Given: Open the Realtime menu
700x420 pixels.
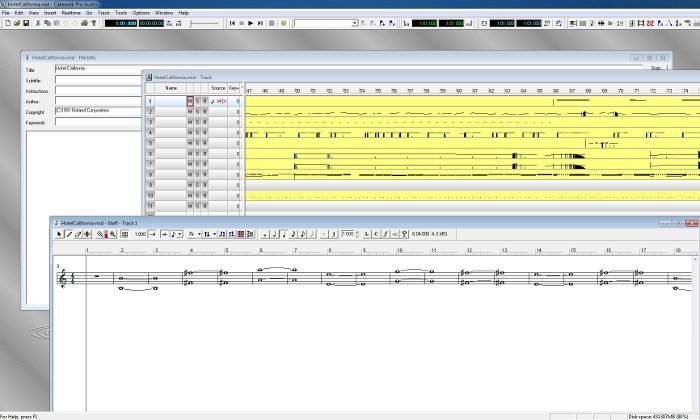Looking at the screenshot, I should click(71, 13).
